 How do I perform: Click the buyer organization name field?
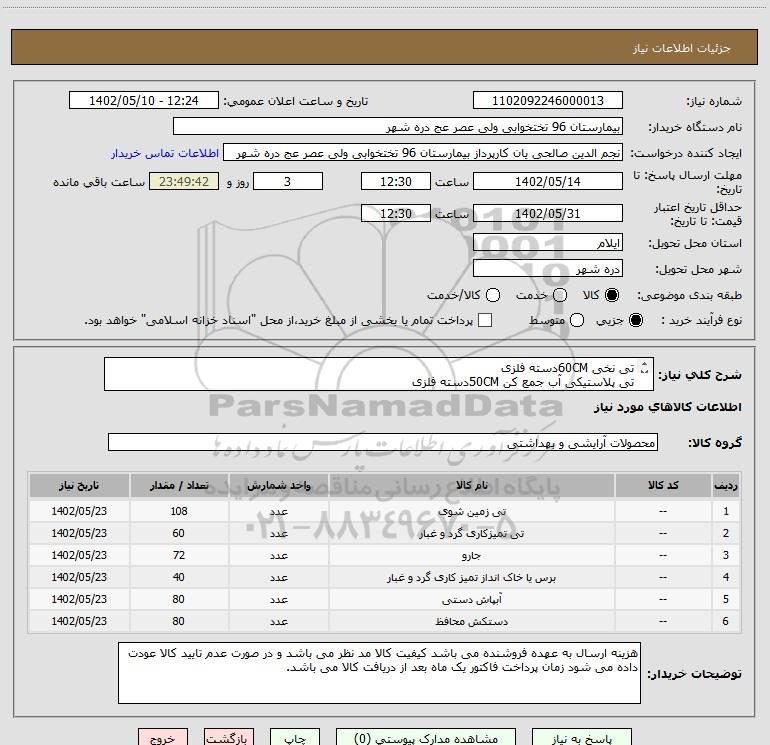[x=398, y=127]
